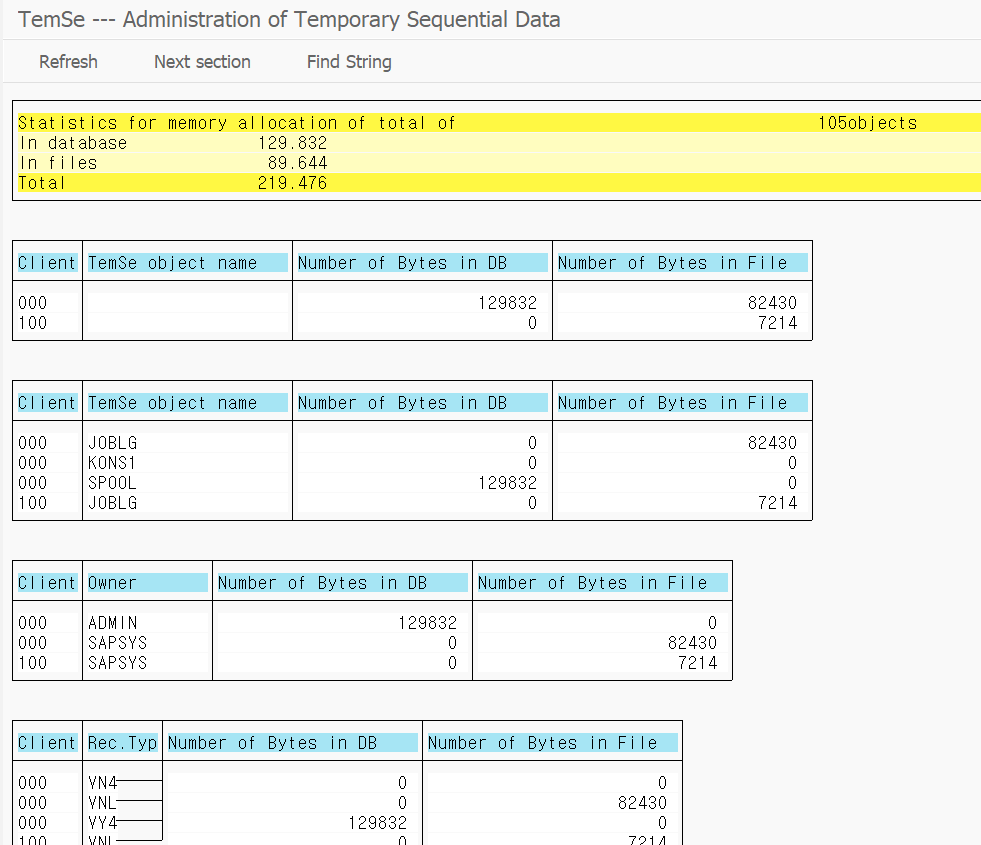
Task: Select record type VNL for client 000
Action: pyautogui.click(x=102, y=803)
